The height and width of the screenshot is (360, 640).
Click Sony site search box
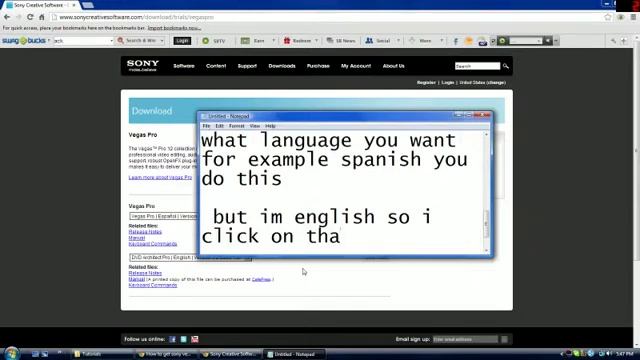pos(477,66)
